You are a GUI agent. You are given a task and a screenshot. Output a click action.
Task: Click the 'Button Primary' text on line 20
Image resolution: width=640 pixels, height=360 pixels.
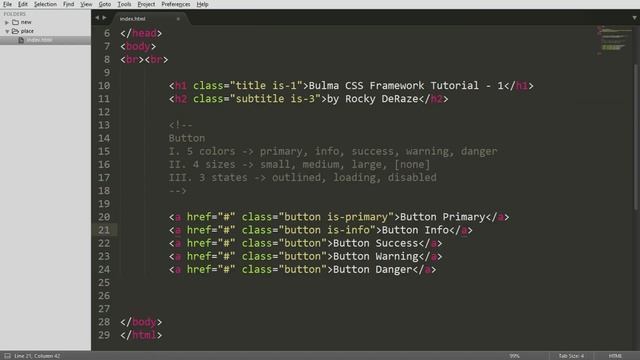(442, 217)
